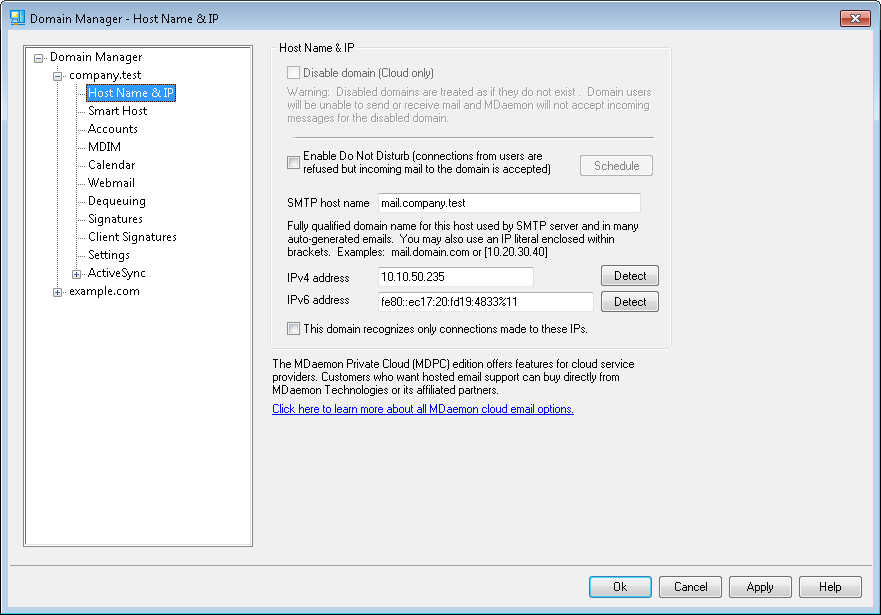881x615 pixels.
Task: Enable the Do Not Disturb checkbox
Action: [293, 162]
